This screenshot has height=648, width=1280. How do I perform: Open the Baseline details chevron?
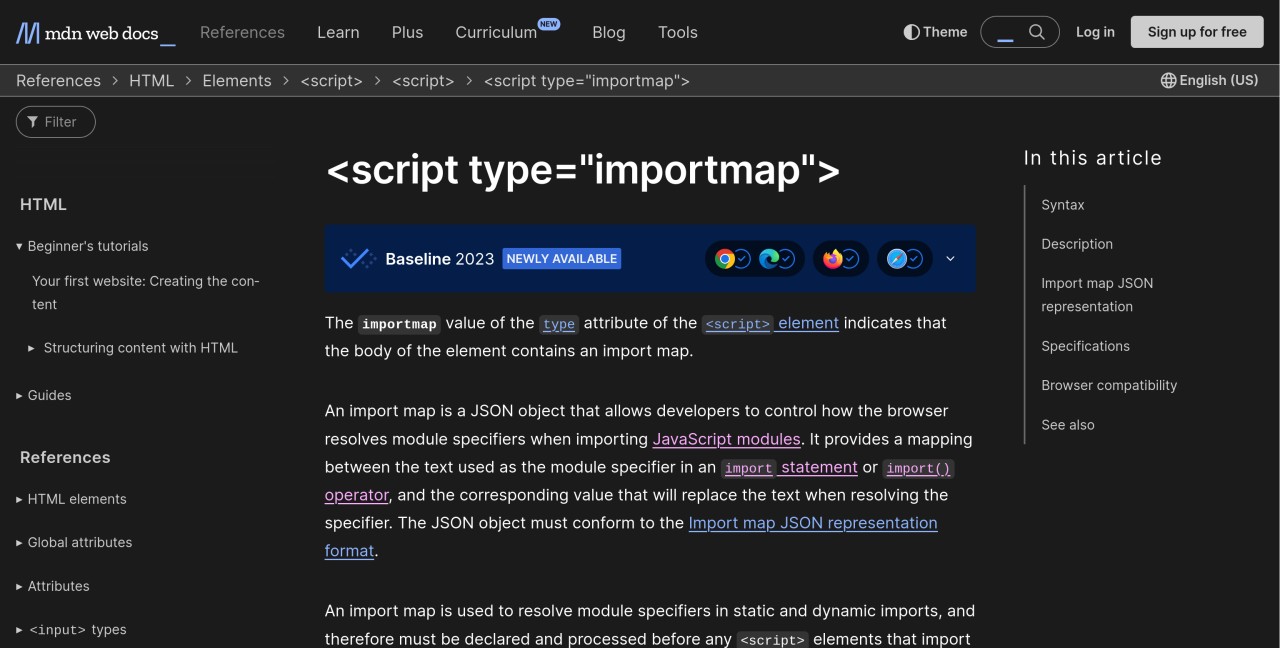949,258
